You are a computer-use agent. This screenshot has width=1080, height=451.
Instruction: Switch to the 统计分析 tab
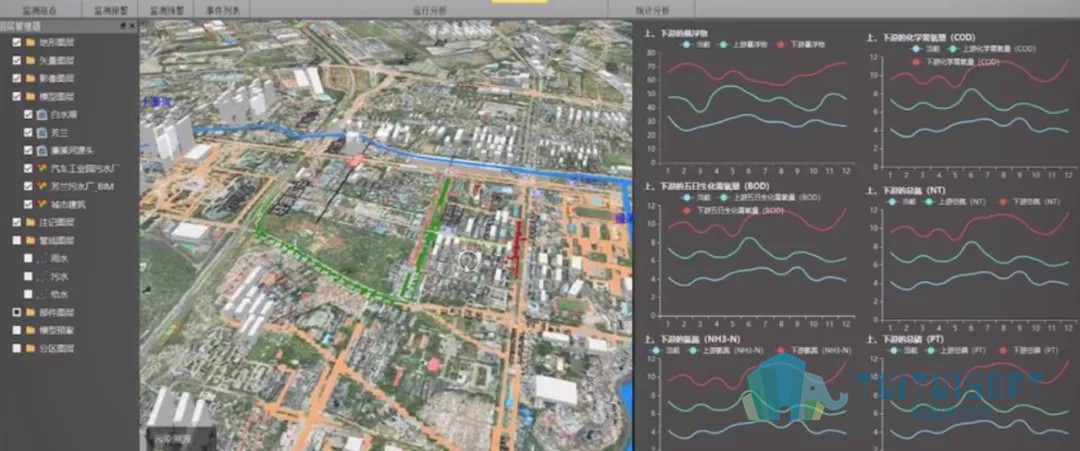pos(652,10)
